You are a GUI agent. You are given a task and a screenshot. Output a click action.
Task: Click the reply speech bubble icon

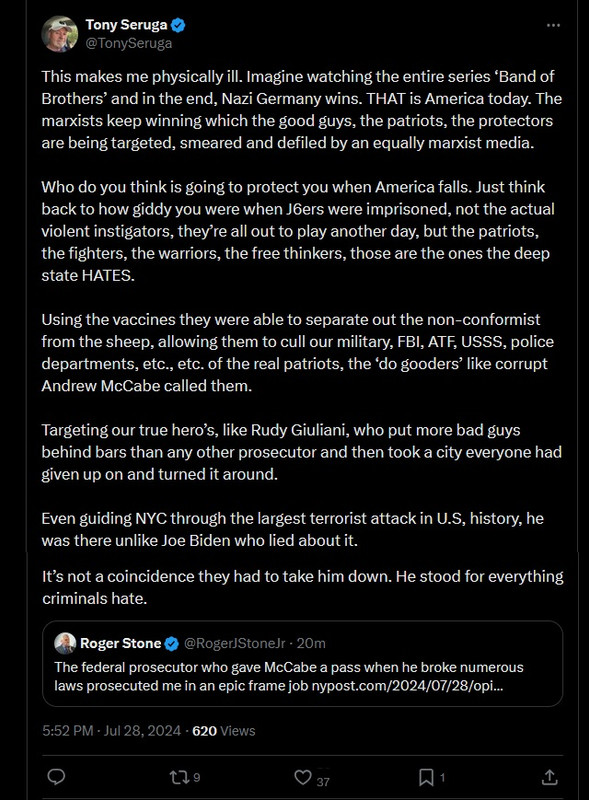[x=56, y=777]
